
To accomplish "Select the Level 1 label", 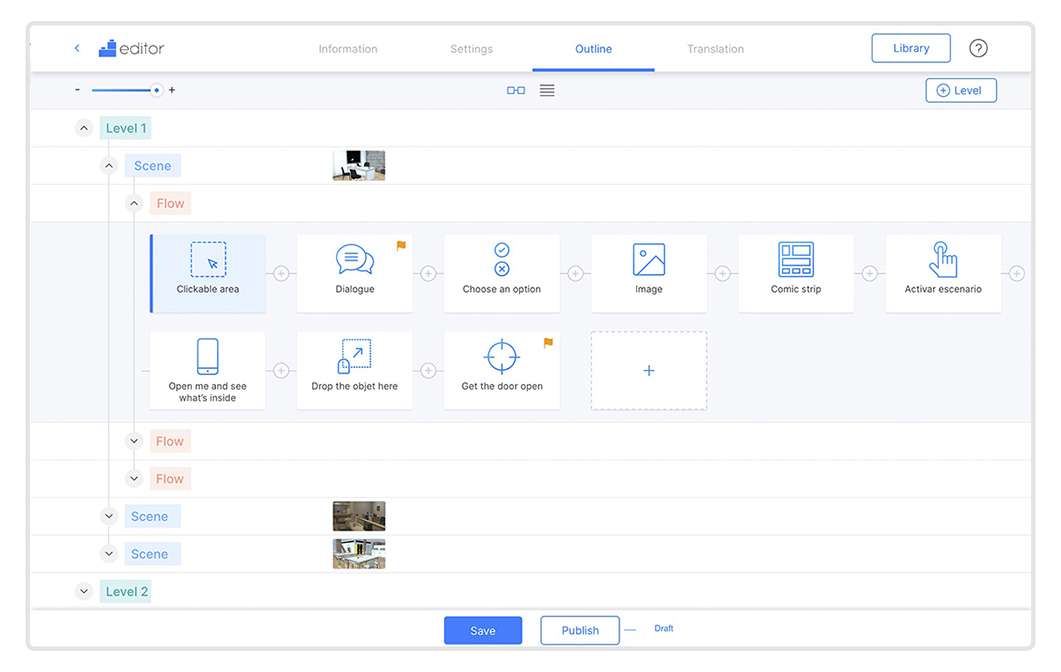I will tap(126, 128).
